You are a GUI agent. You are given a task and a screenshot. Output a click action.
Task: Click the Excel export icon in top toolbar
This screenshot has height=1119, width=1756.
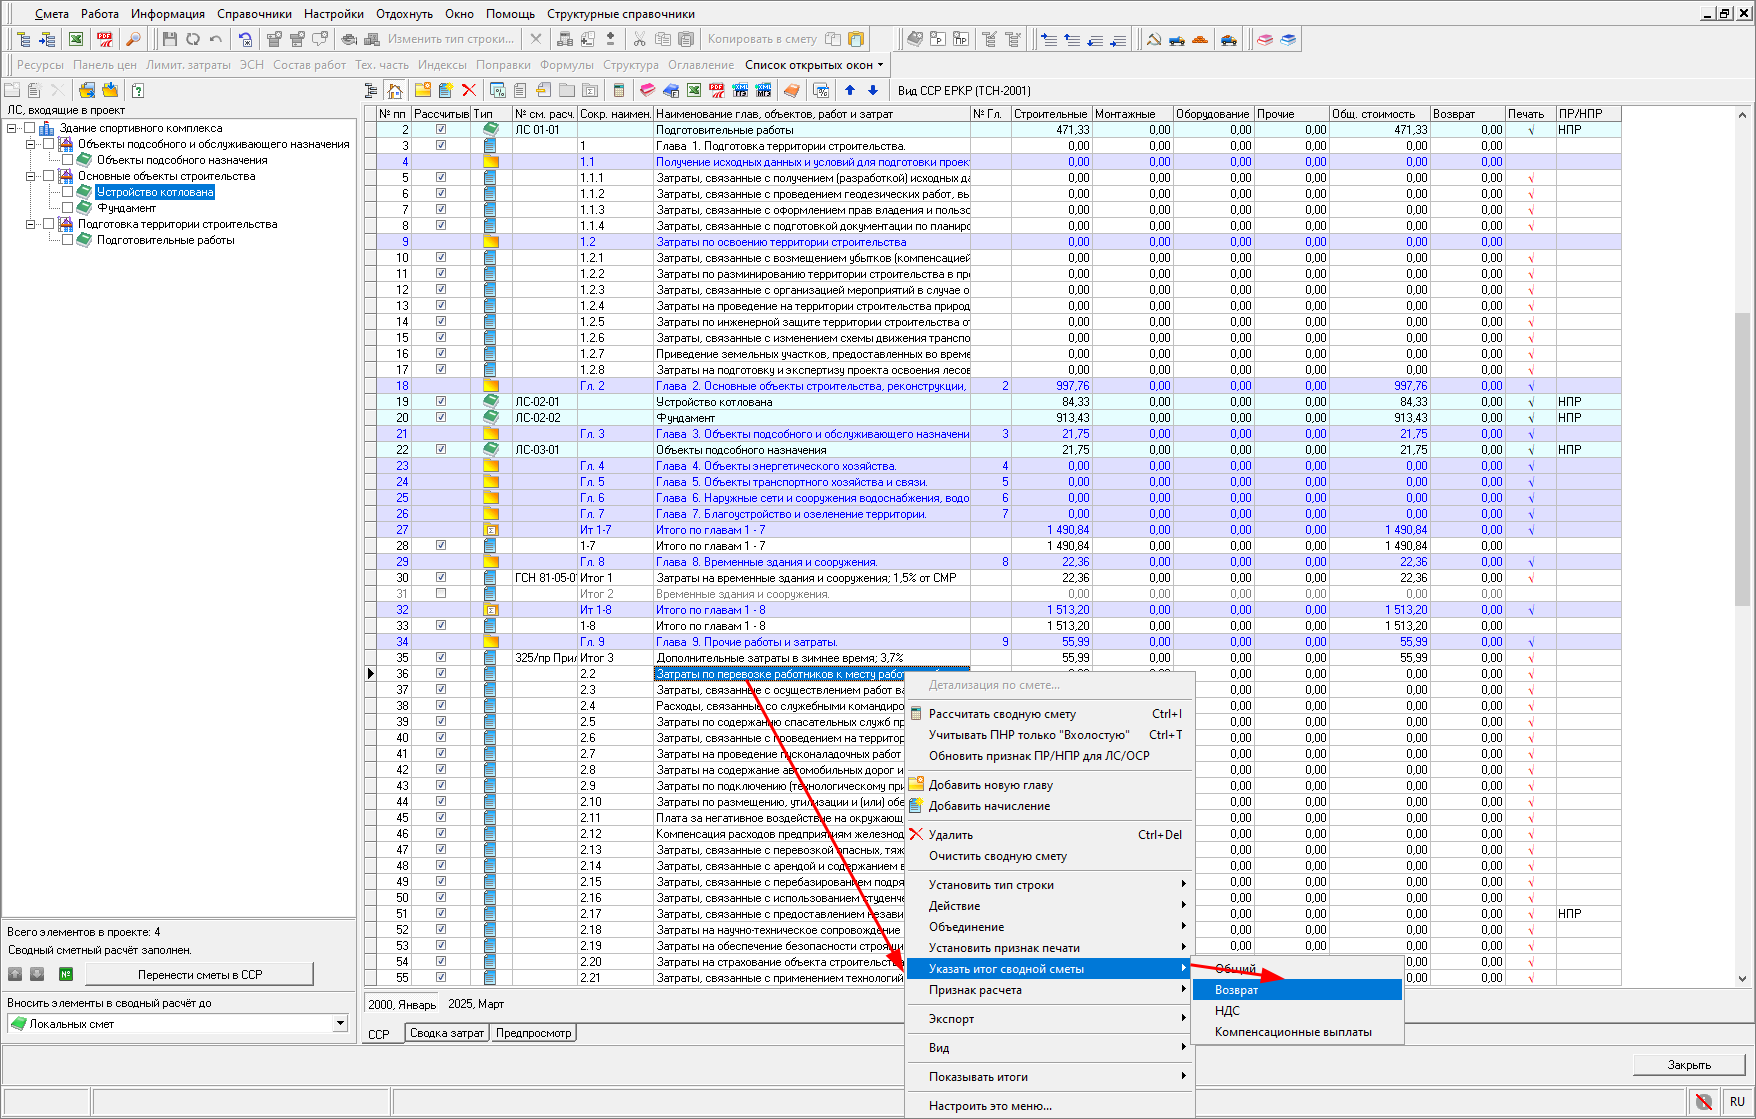coord(76,39)
